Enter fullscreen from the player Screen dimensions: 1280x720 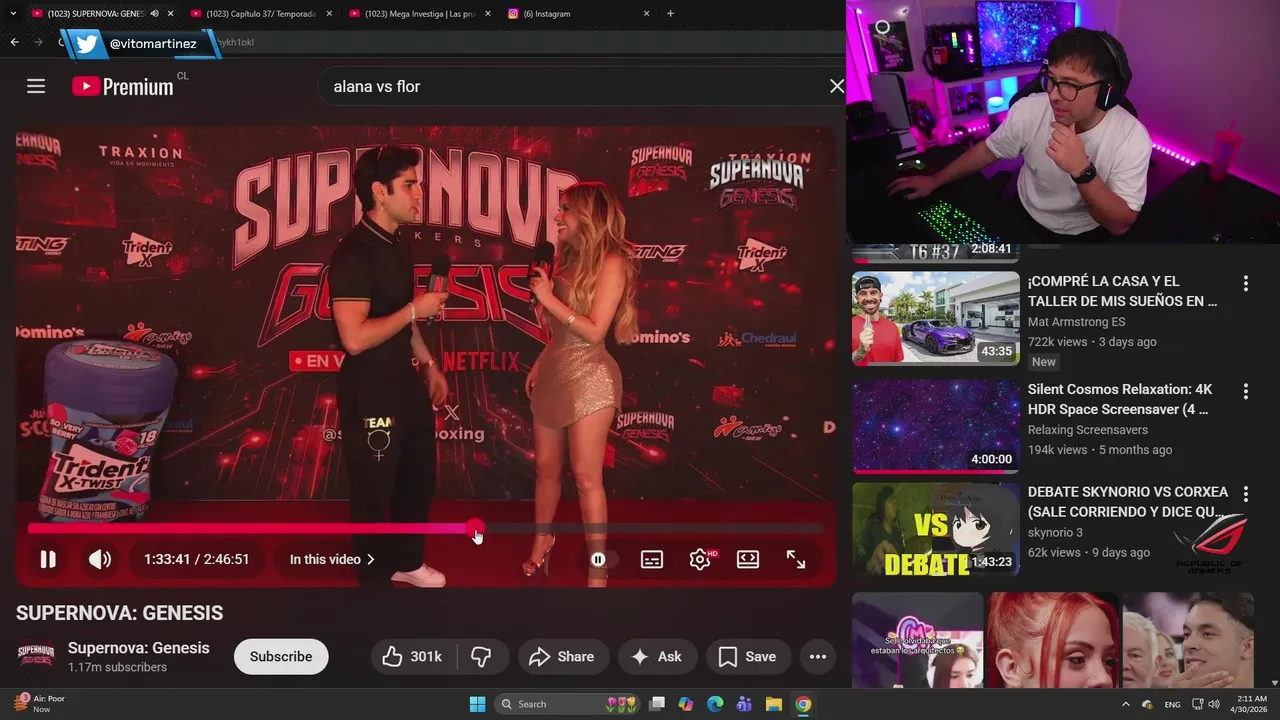coord(796,560)
